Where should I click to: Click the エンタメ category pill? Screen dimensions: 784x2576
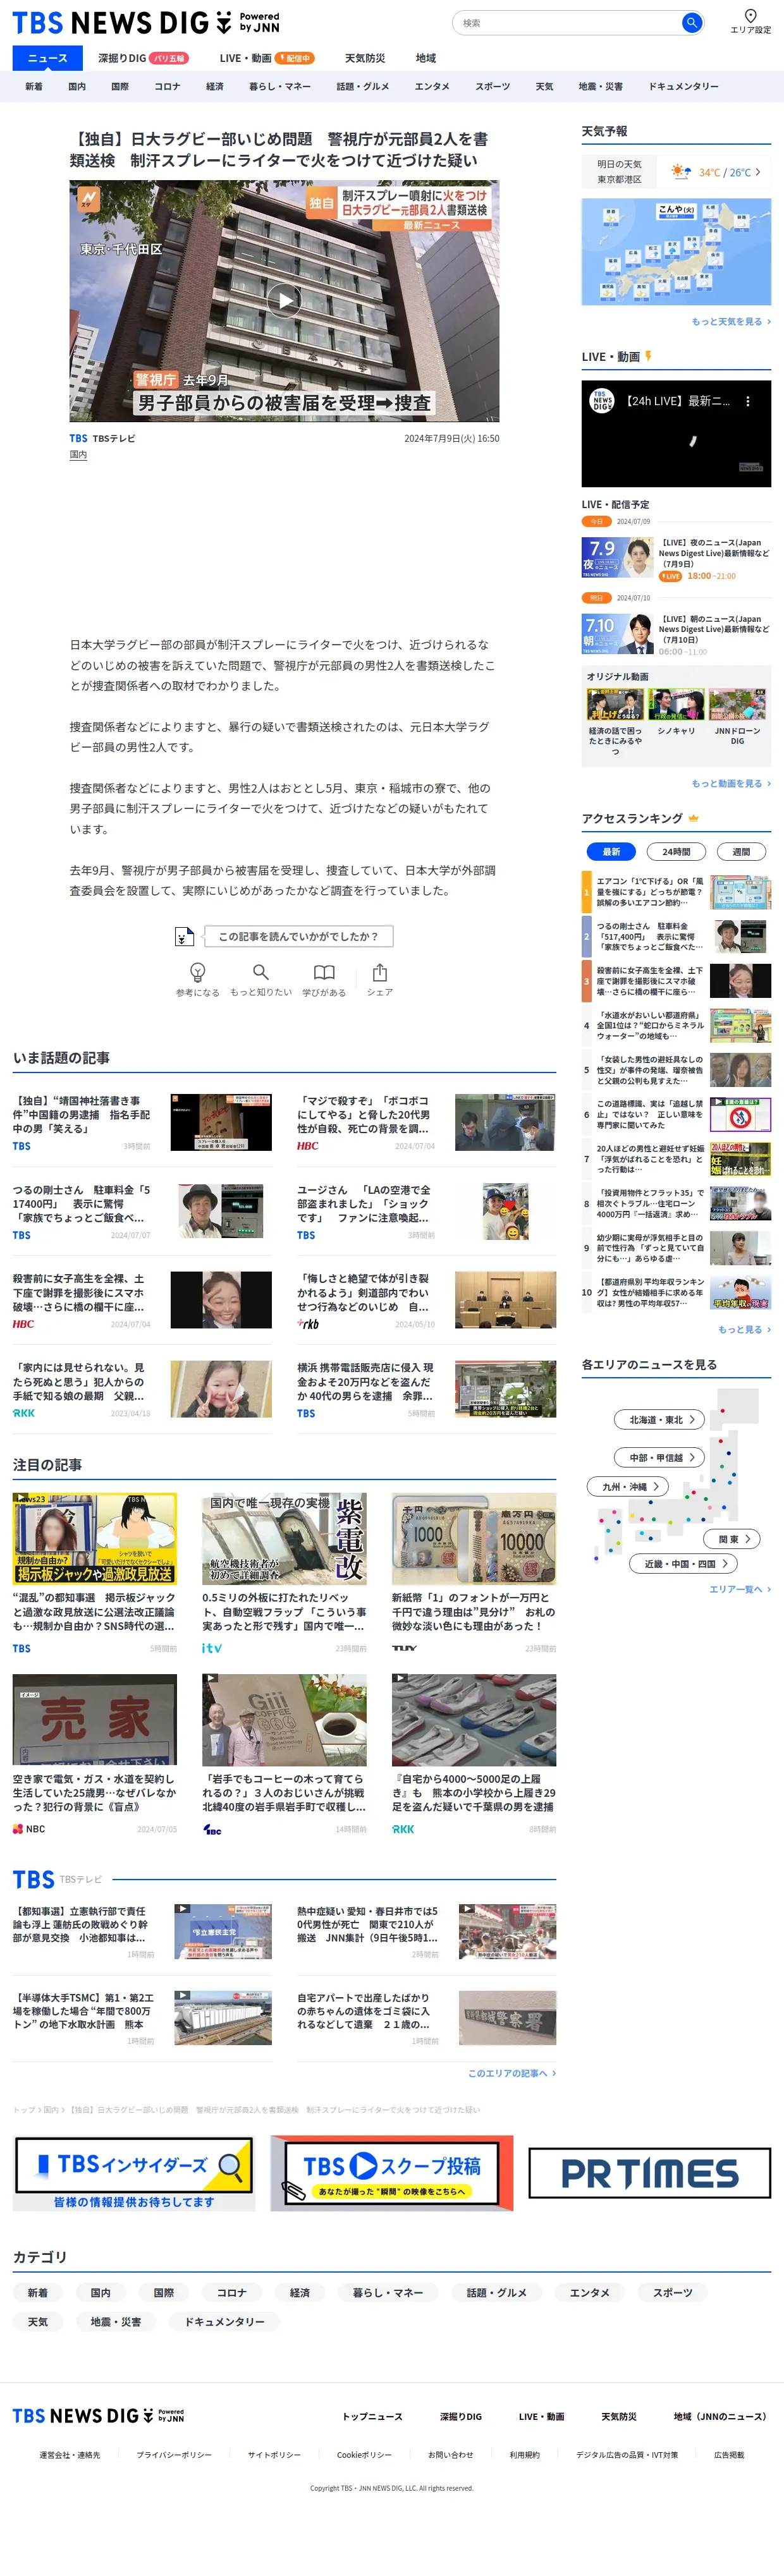[590, 2292]
